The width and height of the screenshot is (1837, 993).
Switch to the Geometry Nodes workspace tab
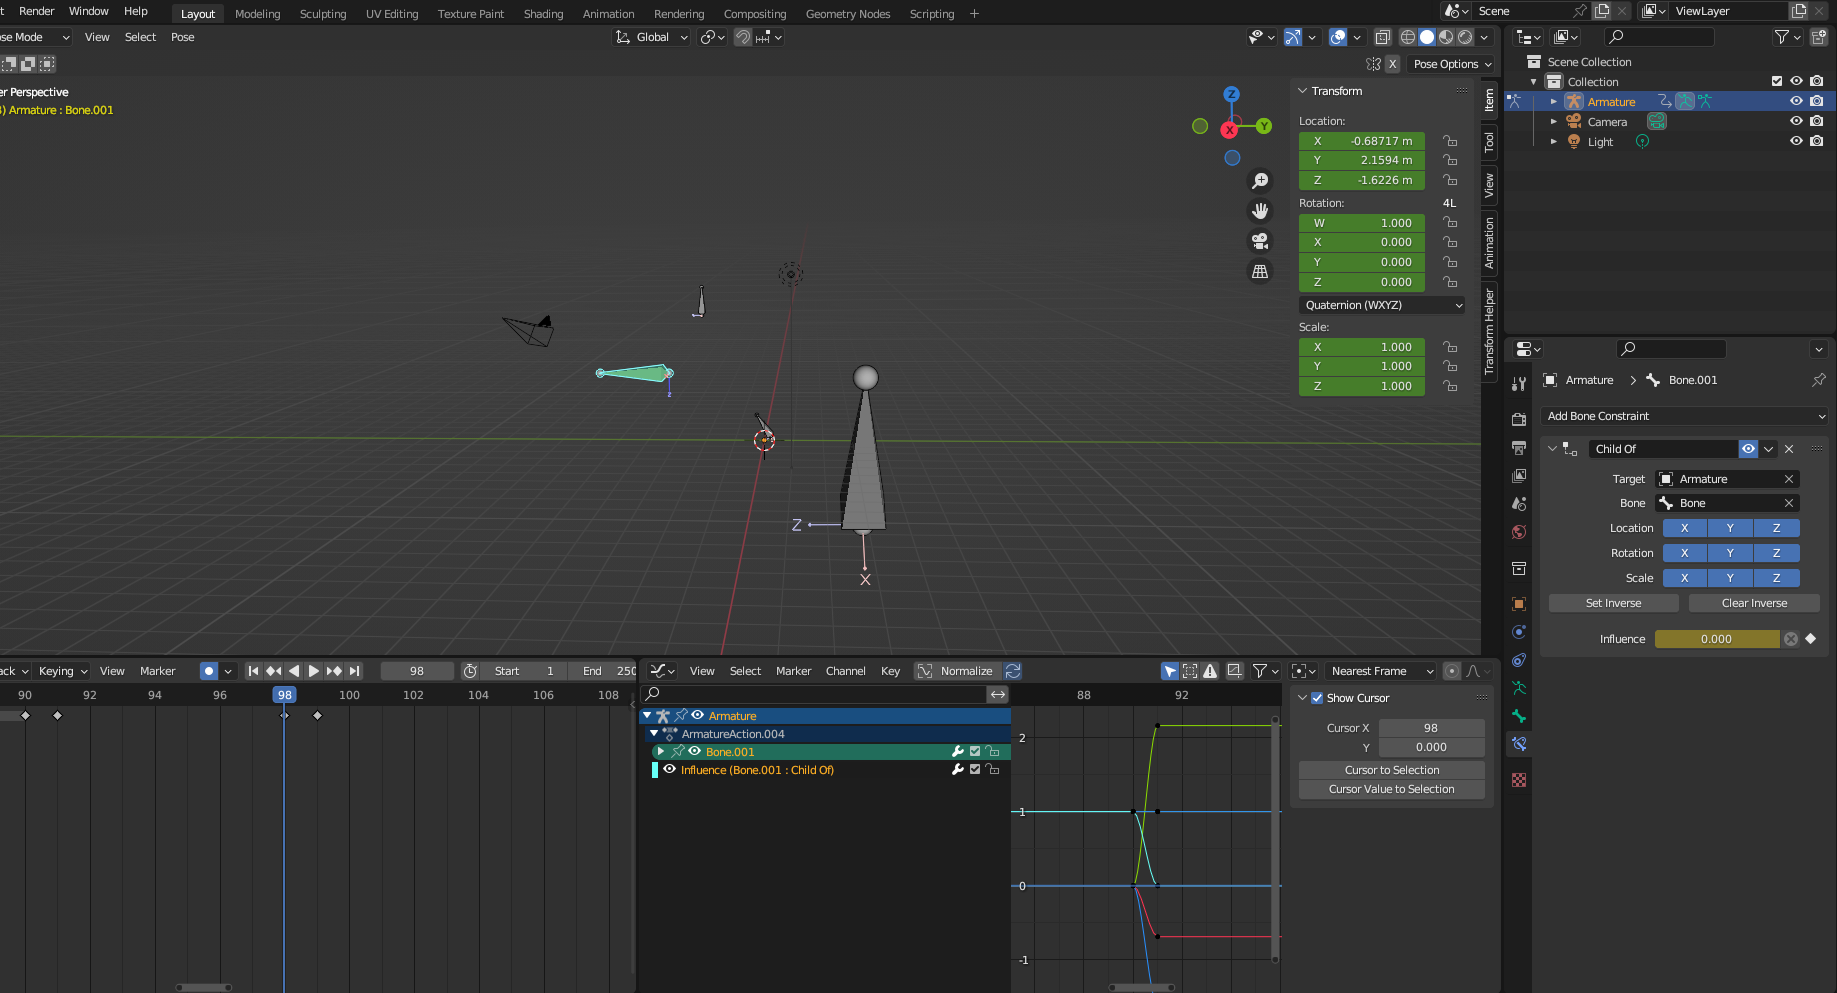click(x=847, y=14)
